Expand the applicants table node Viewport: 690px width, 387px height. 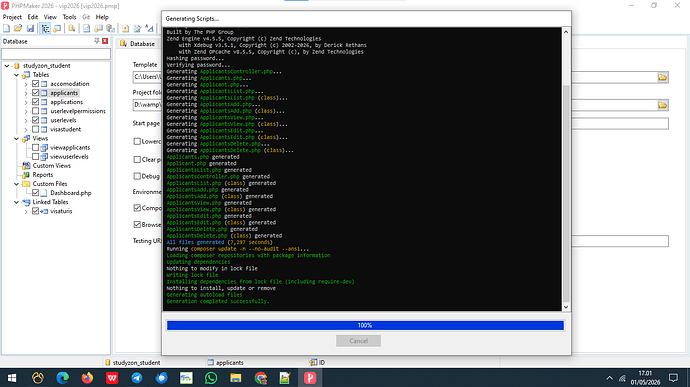coord(26,93)
